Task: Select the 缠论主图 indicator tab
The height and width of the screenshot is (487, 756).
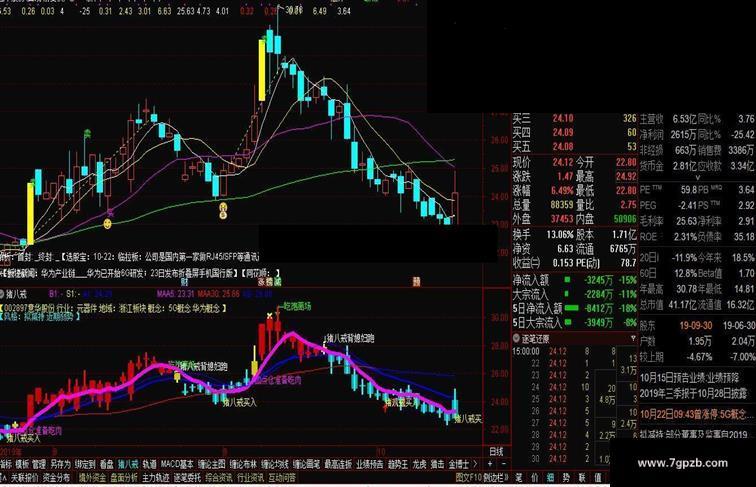Action: (211, 464)
